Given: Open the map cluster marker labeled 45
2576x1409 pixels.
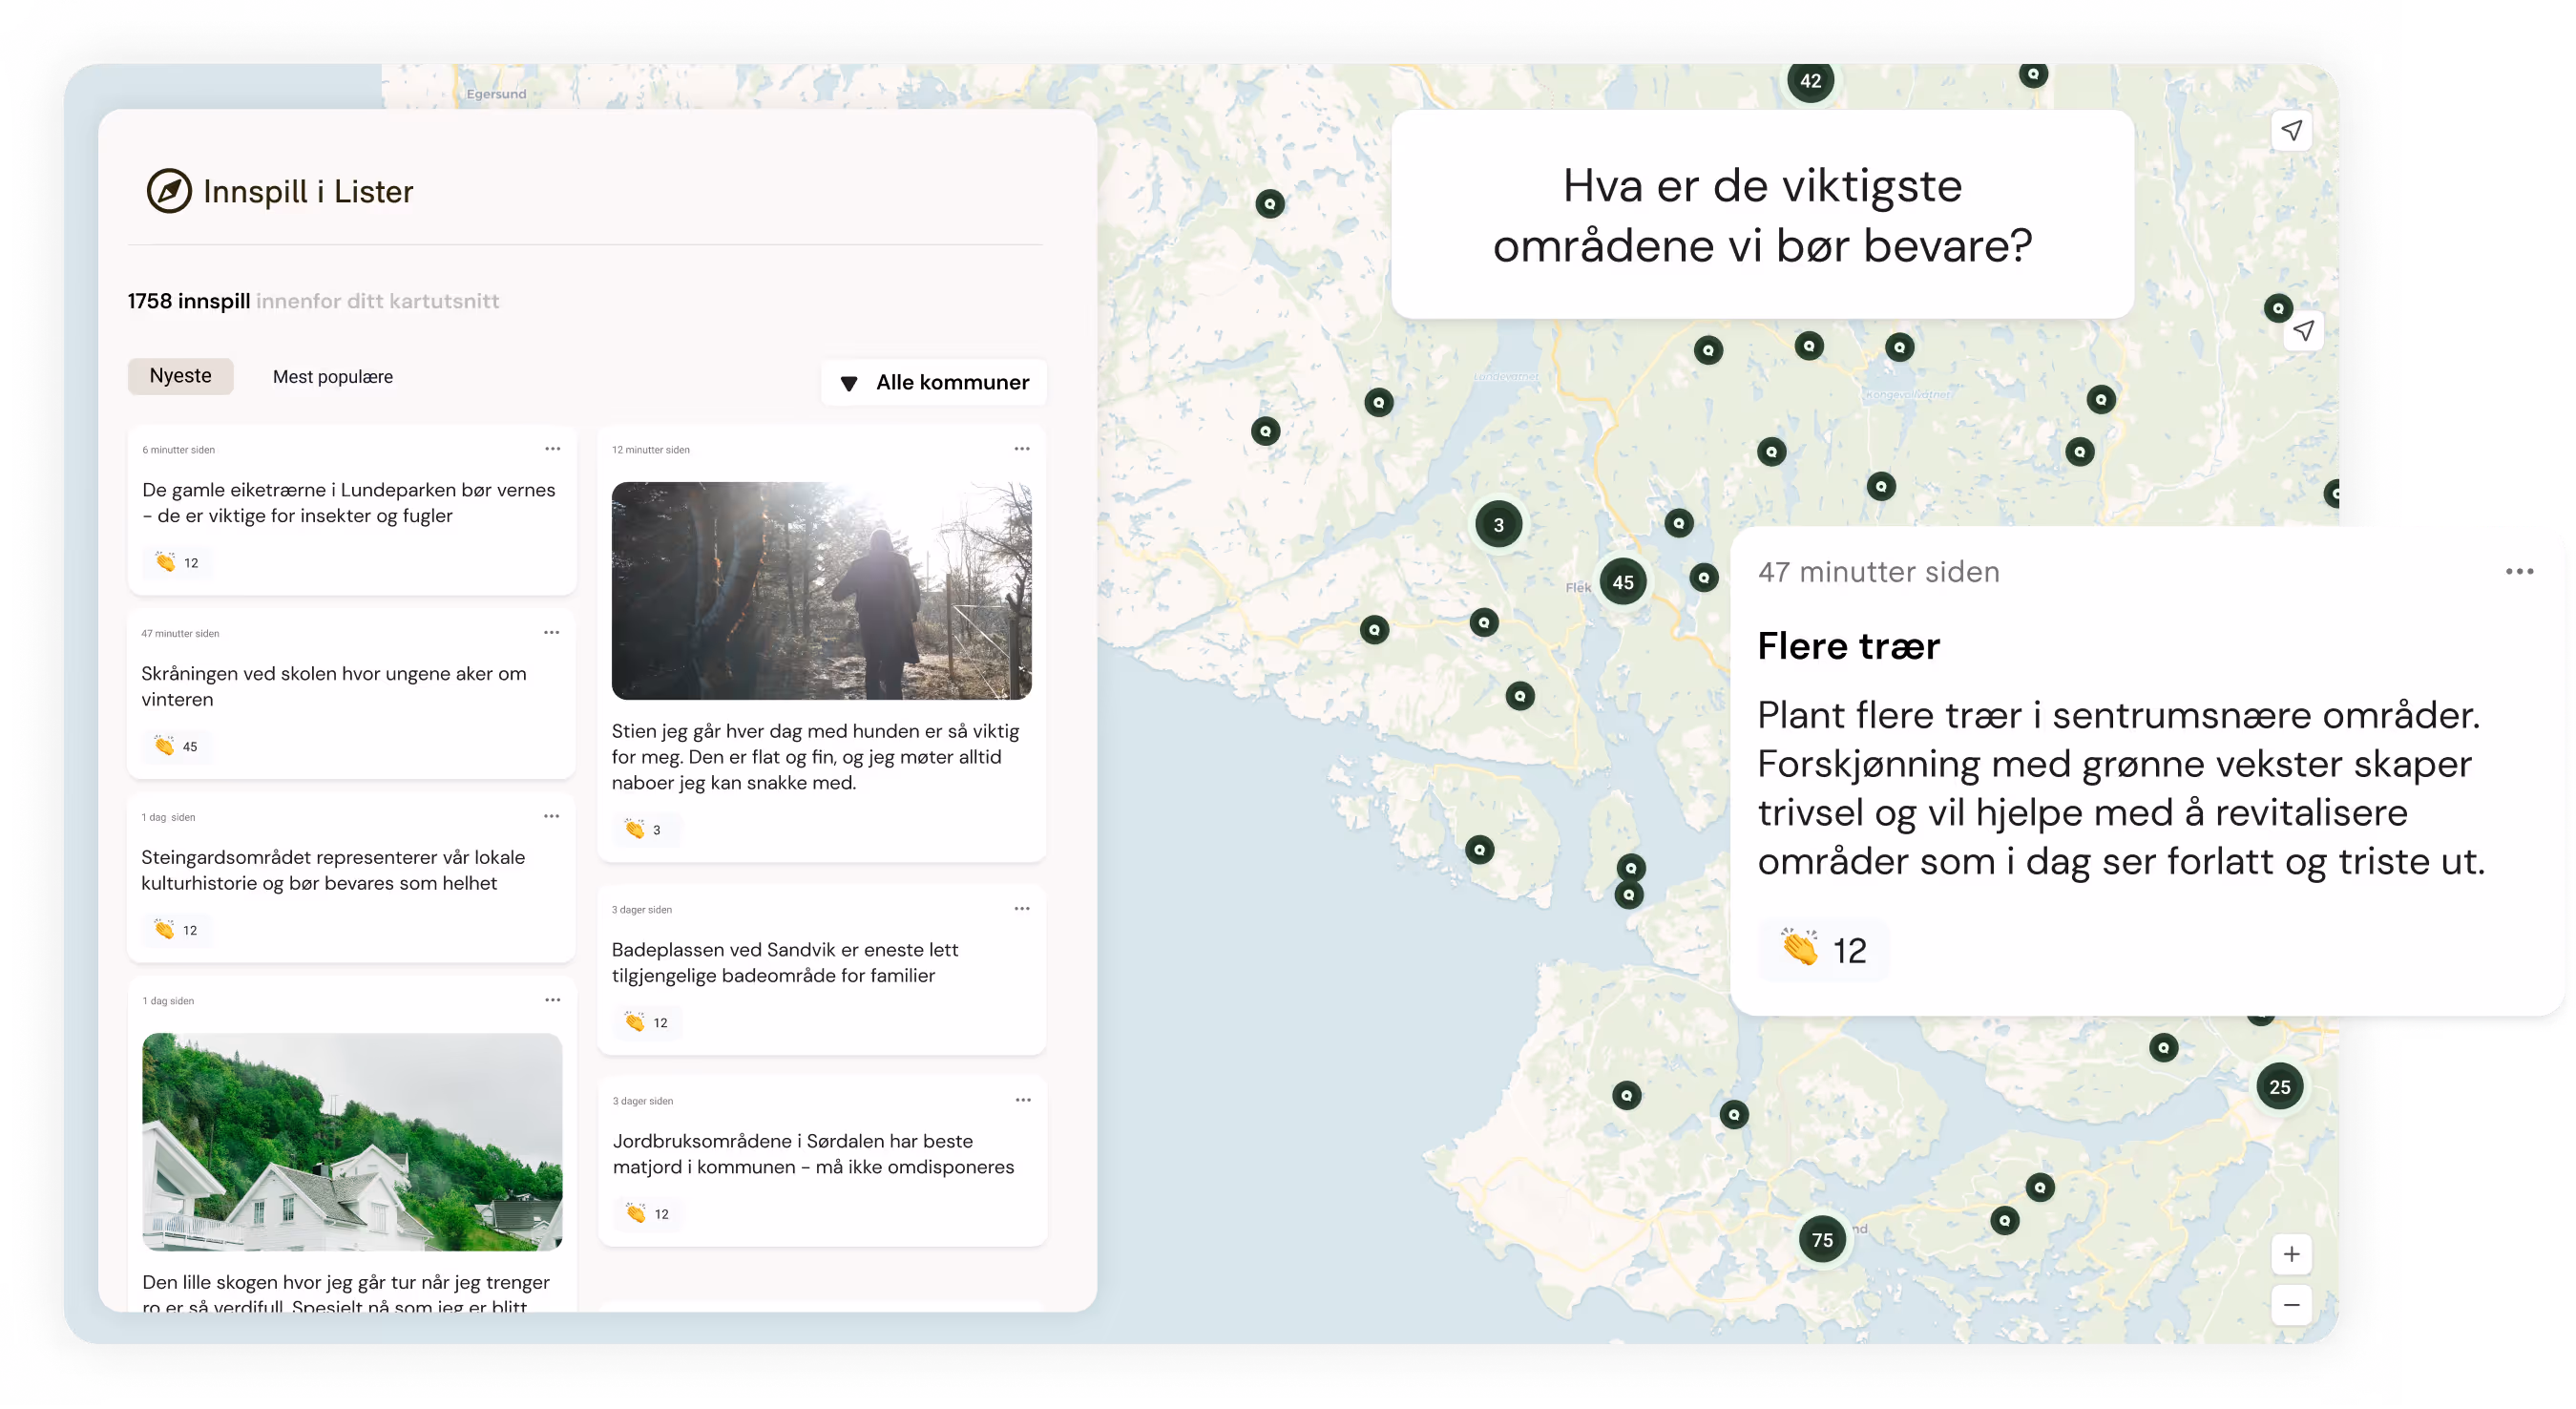Looking at the screenshot, I should [1622, 582].
